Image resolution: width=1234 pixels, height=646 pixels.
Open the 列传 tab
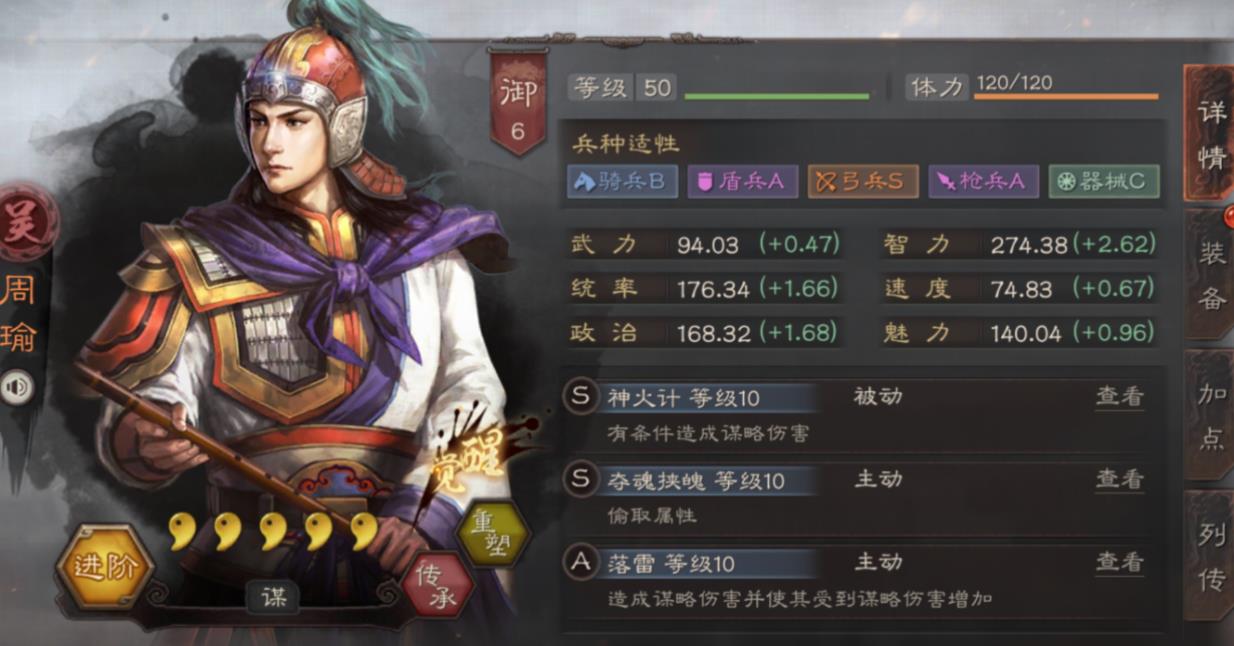point(1211,556)
